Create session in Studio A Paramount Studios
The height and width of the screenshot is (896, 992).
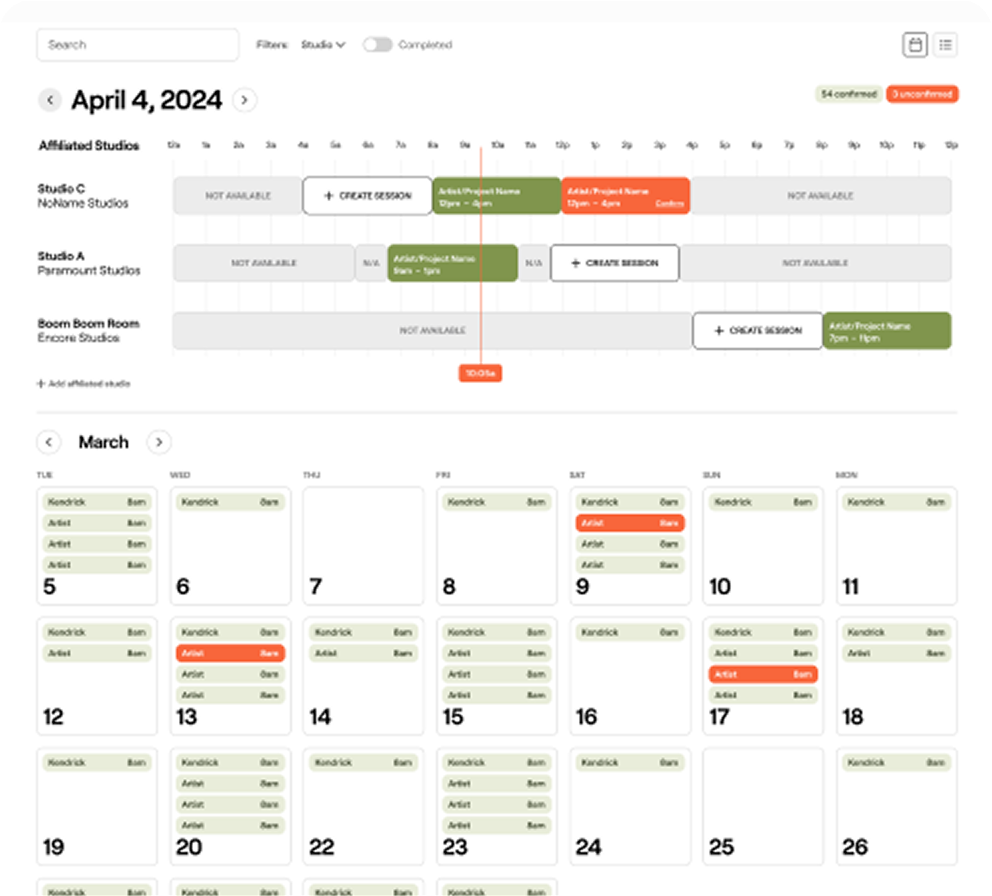pos(614,263)
